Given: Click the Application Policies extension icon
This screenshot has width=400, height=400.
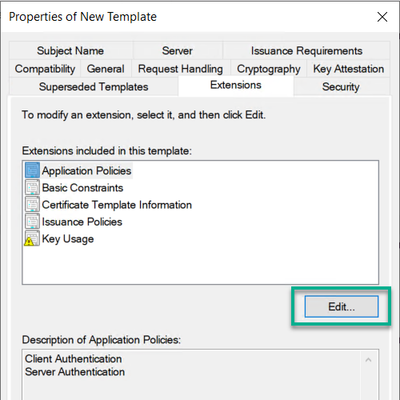Looking at the screenshot, I should (x=32, y=170).
